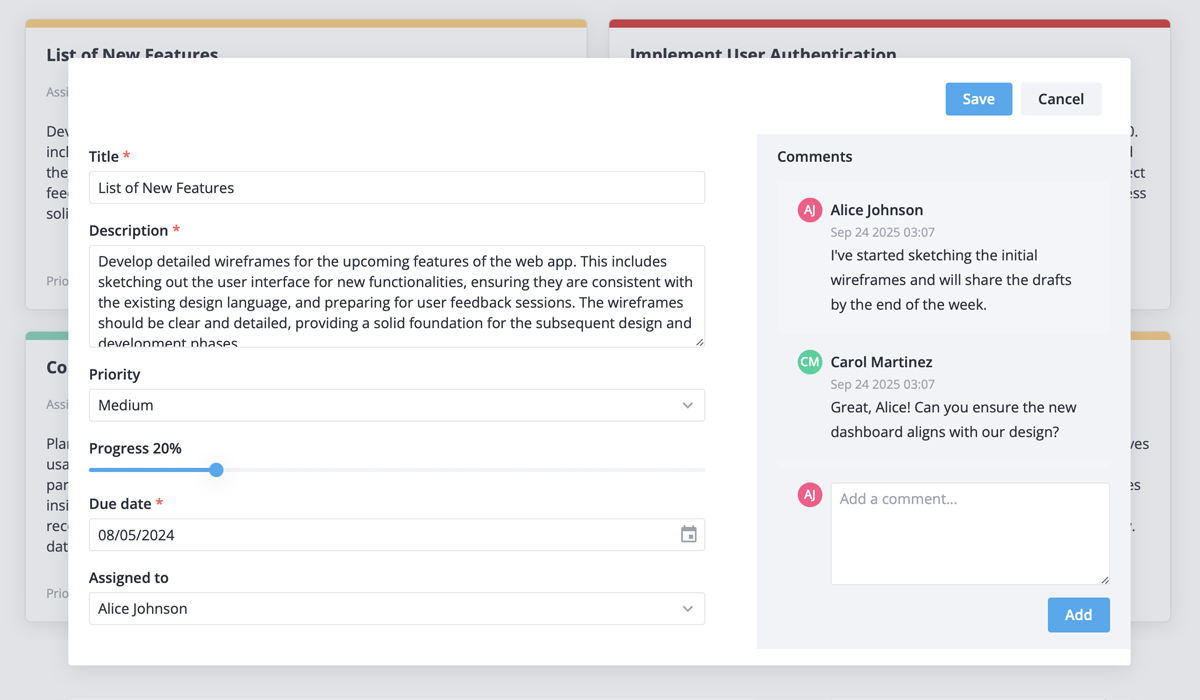Open the Assigned to dropdown showing Alice Johnson
The width and height of the screenshot is (1200, 700).
[396, 608]
